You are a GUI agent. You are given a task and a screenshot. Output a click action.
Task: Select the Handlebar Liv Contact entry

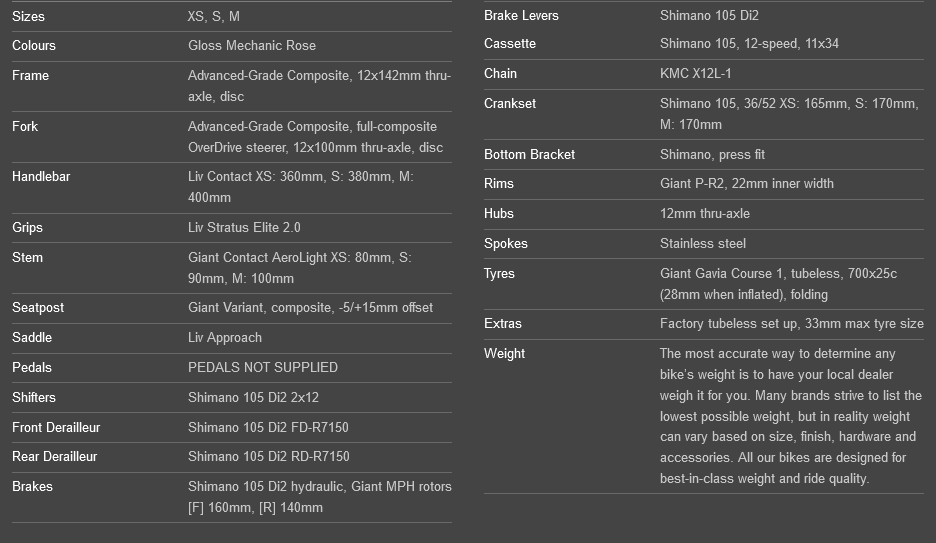click(301, 187)
